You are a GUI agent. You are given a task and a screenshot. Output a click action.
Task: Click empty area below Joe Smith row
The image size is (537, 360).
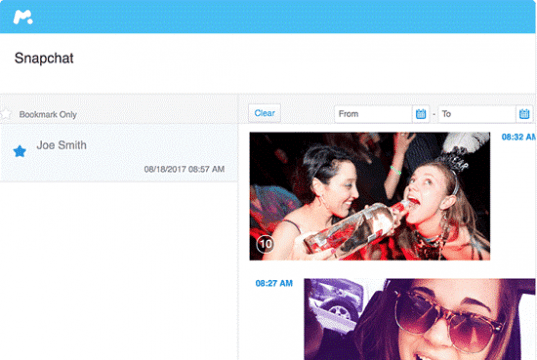pos(119,271)
